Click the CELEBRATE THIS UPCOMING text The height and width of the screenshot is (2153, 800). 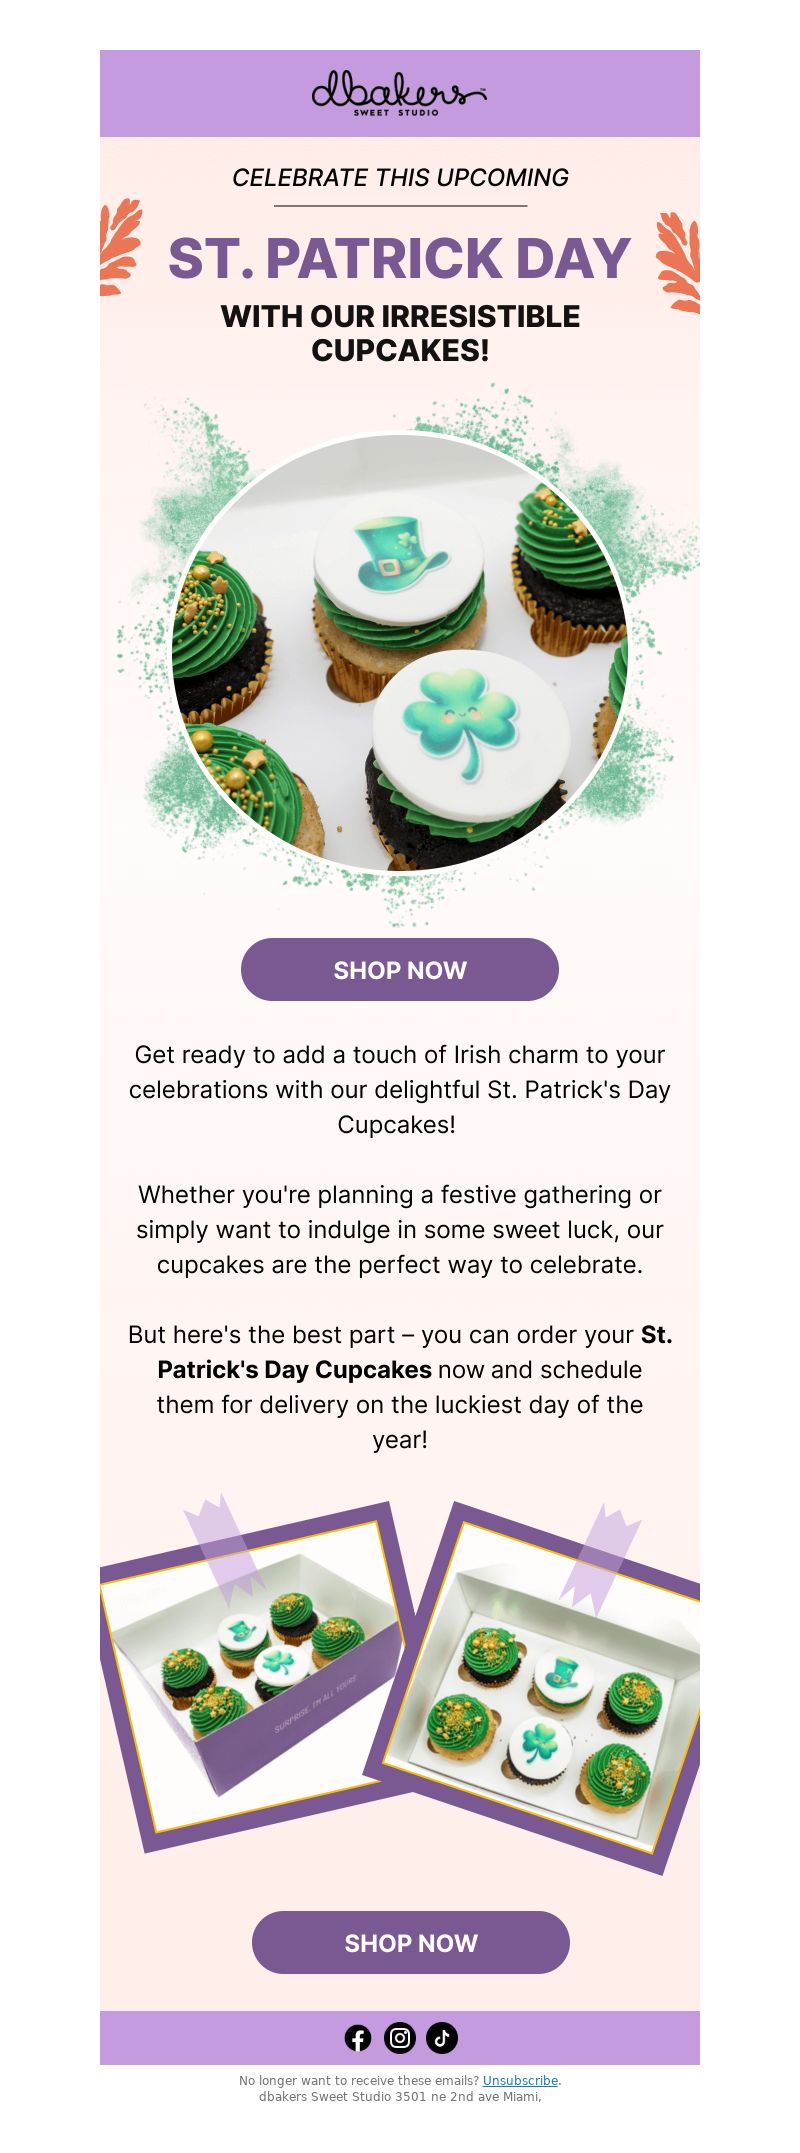click(x=400, y=178)
